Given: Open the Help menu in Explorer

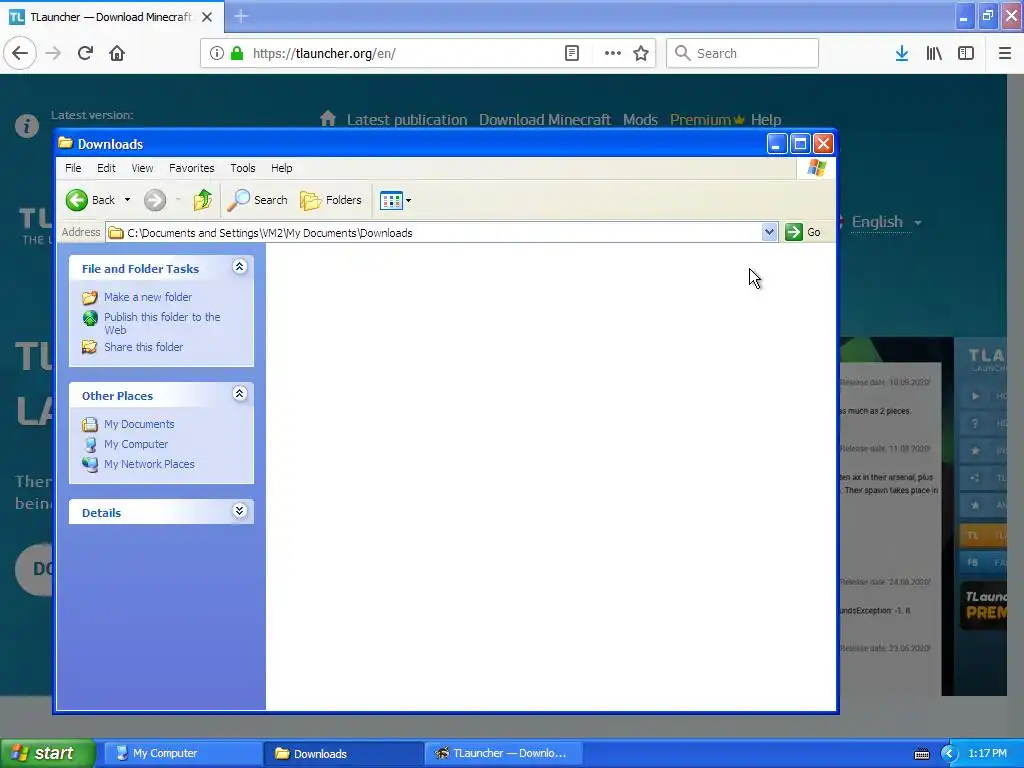Looking at the screenshot, I should tap(281, 168).
